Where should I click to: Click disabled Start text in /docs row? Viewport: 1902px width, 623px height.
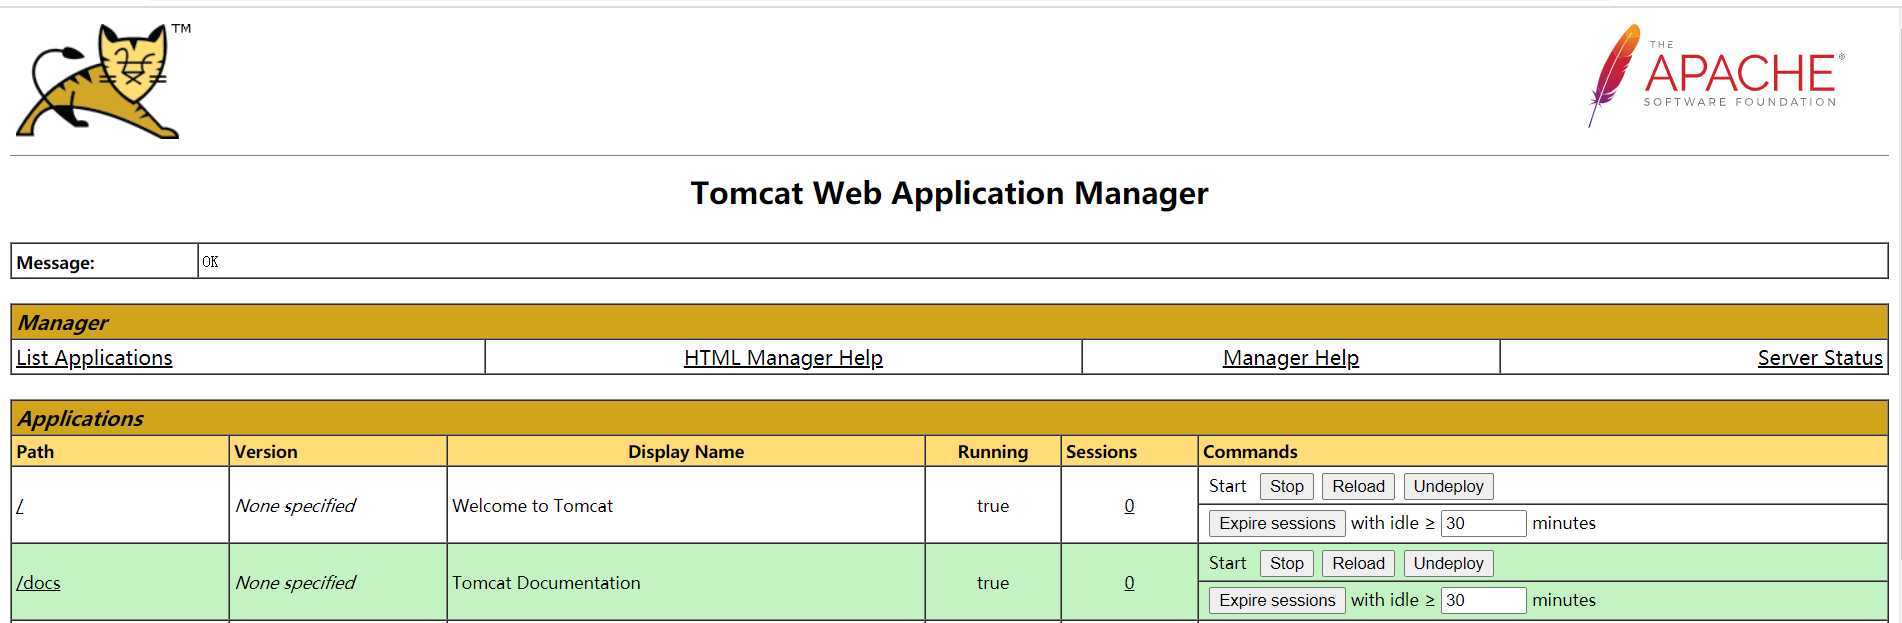pyautogui.click(x=1227, y=563)
